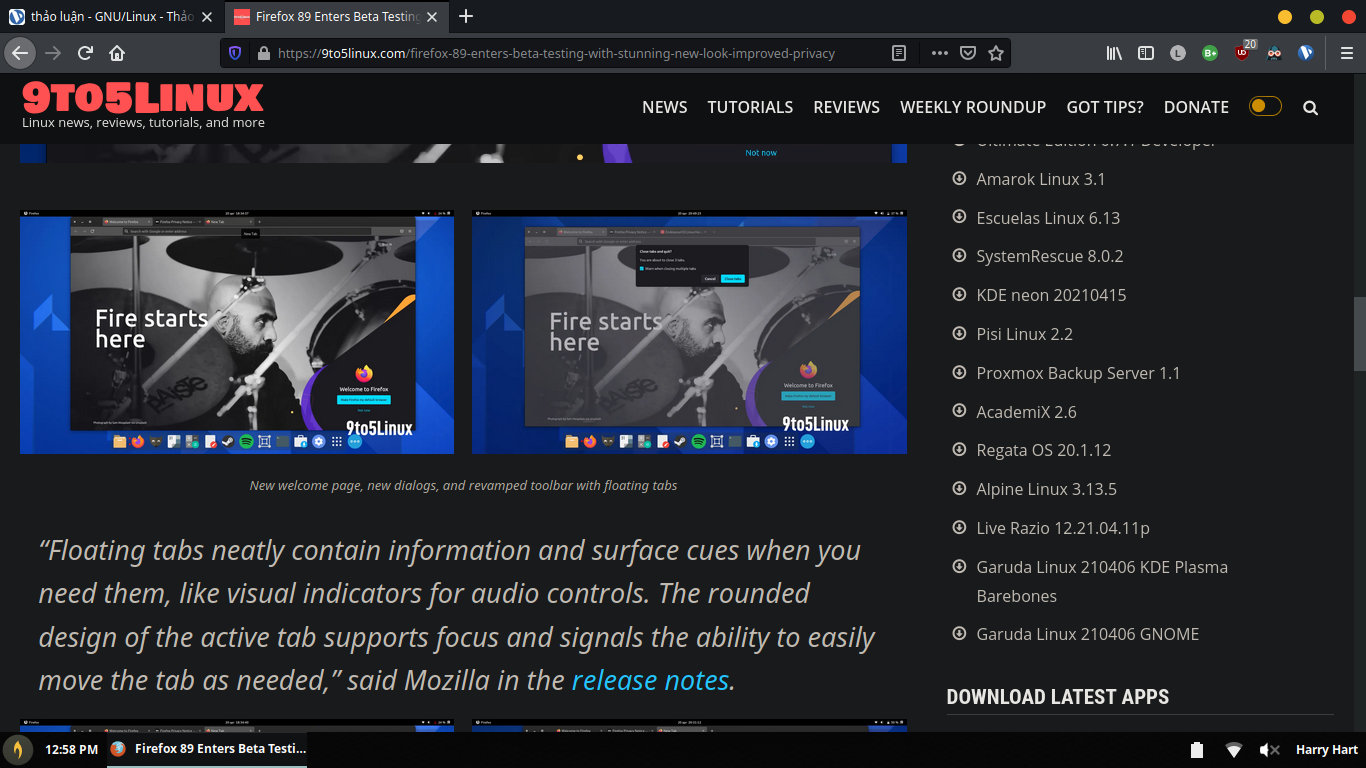Open Live Razio 12.21.04.11p link
This screenshot has width=1366, height=768.
coord(1063,528)
